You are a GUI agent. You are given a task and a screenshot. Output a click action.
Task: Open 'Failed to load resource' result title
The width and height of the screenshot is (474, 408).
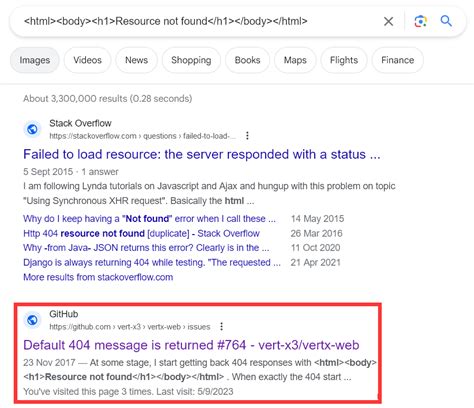202,154
